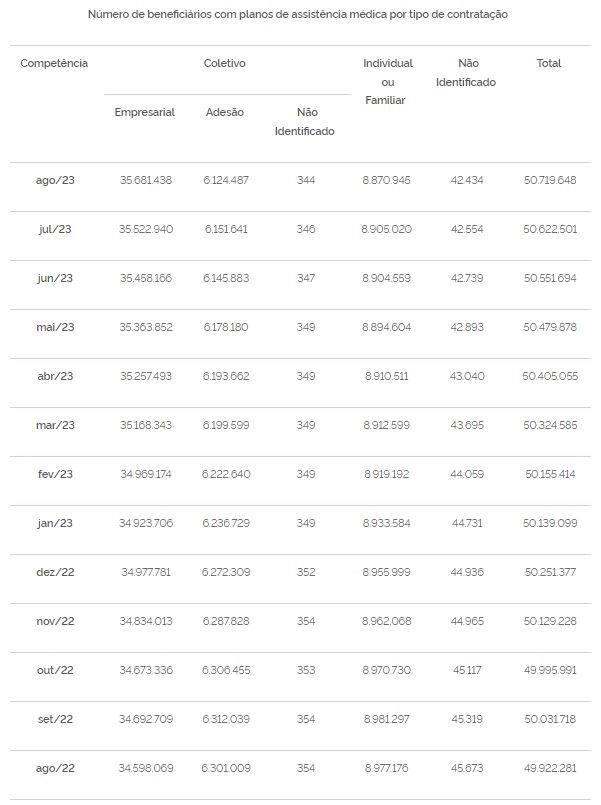The height and width of the screenshot is (805, 601).
Task: Click the table title about beneficiários
Action: pyautogui.click(x=298, y=14)
